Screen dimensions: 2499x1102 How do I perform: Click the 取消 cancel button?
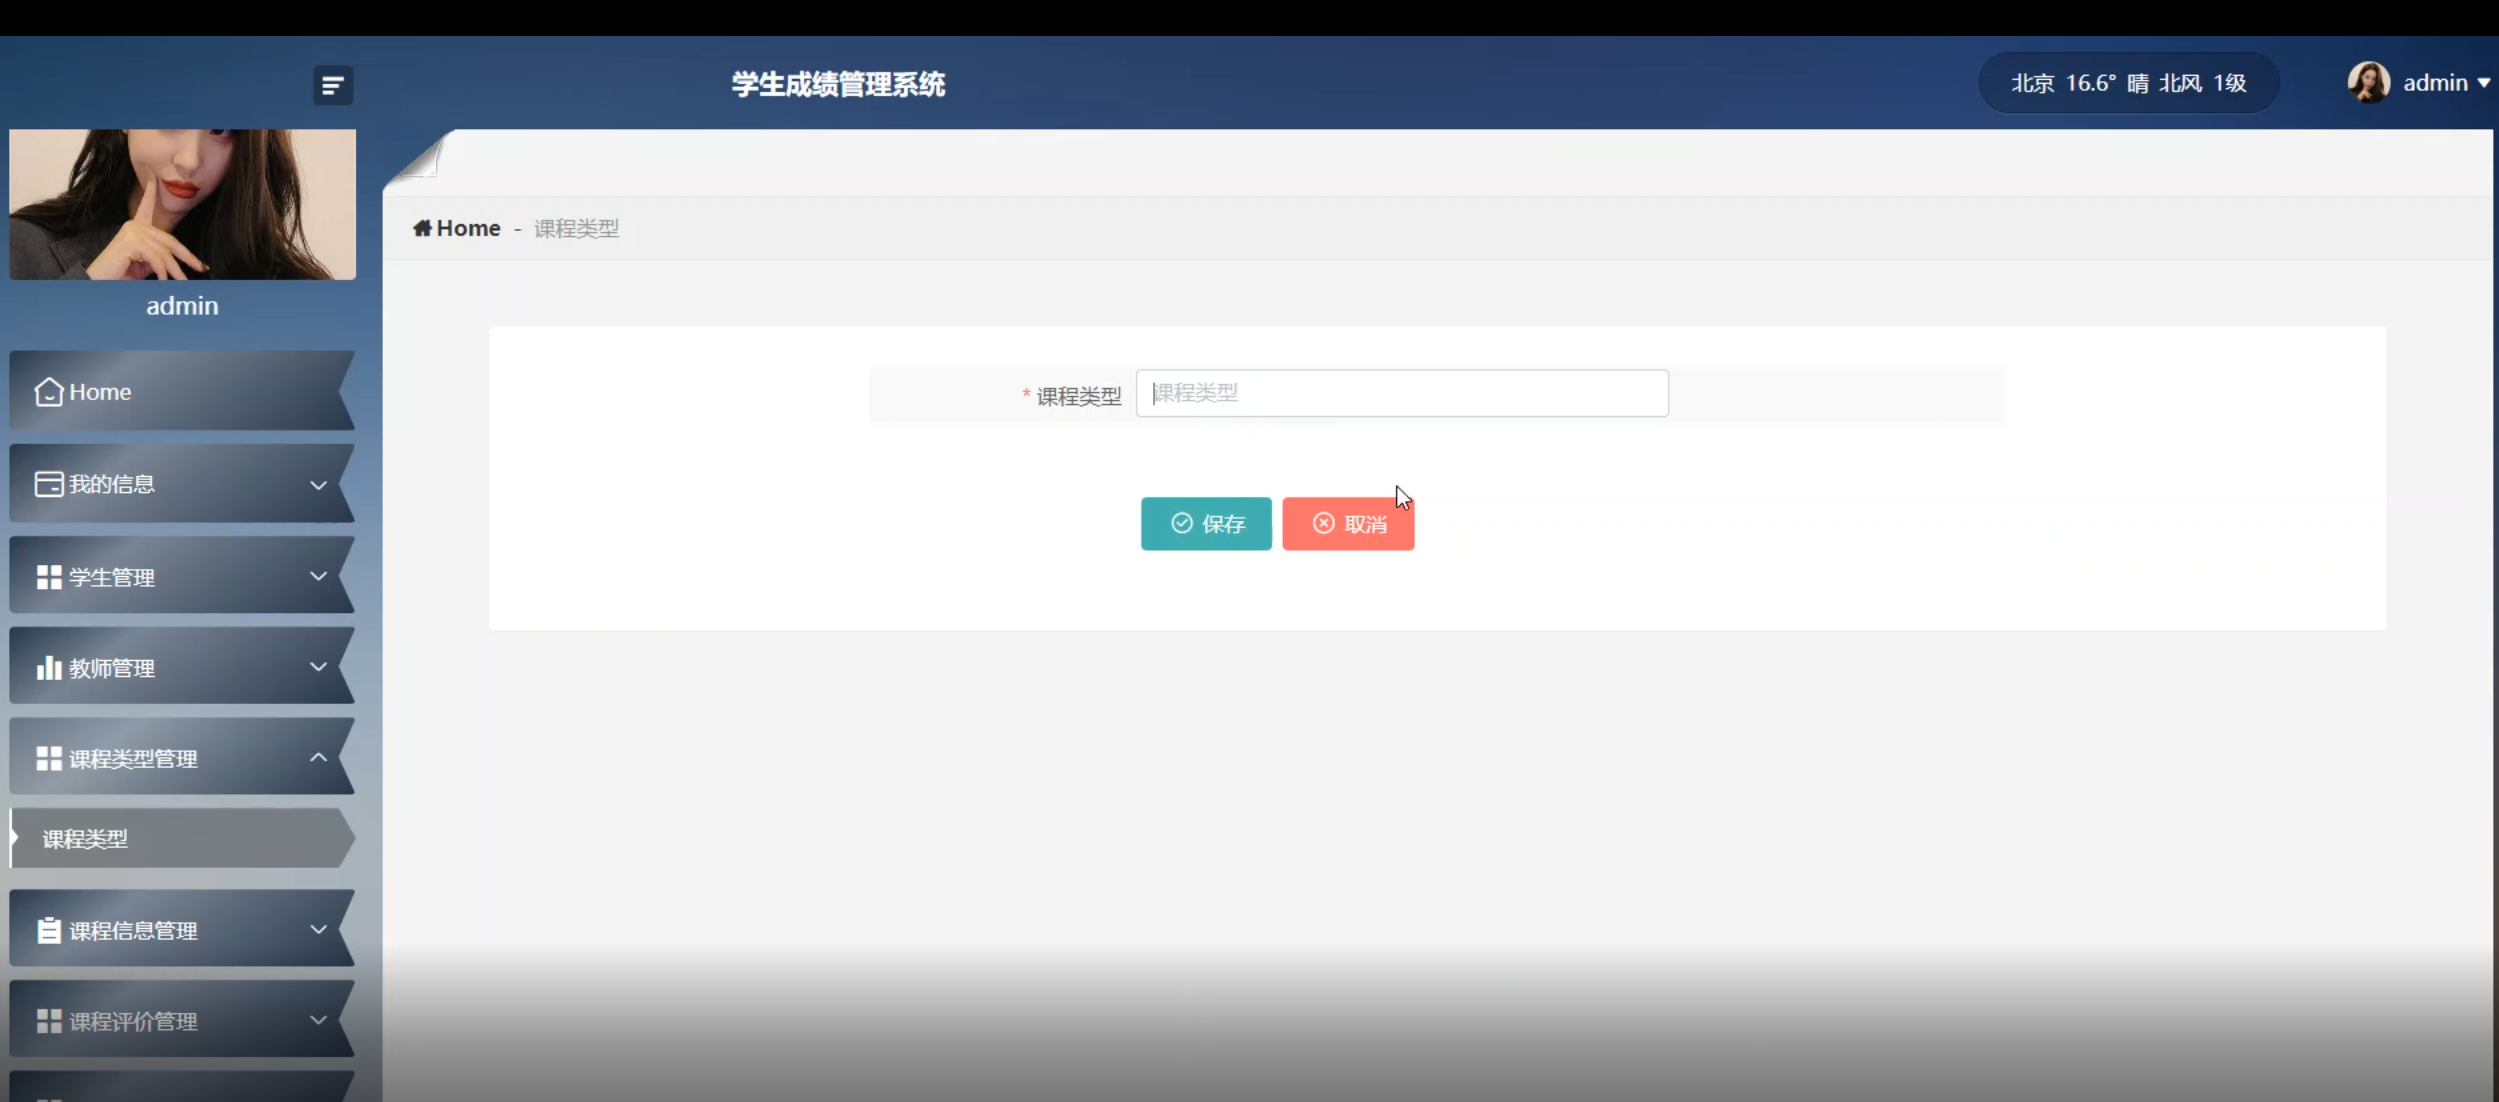pos(1348,524)
